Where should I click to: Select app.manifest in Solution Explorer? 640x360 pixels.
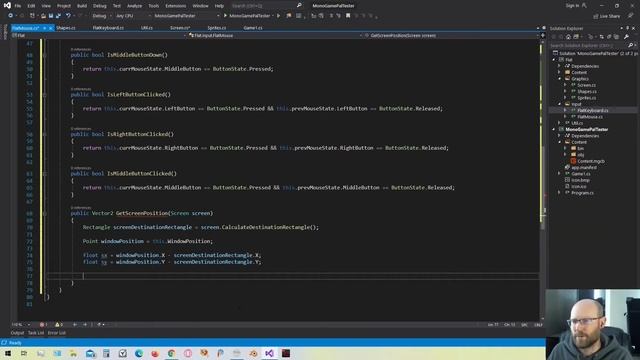584,167
